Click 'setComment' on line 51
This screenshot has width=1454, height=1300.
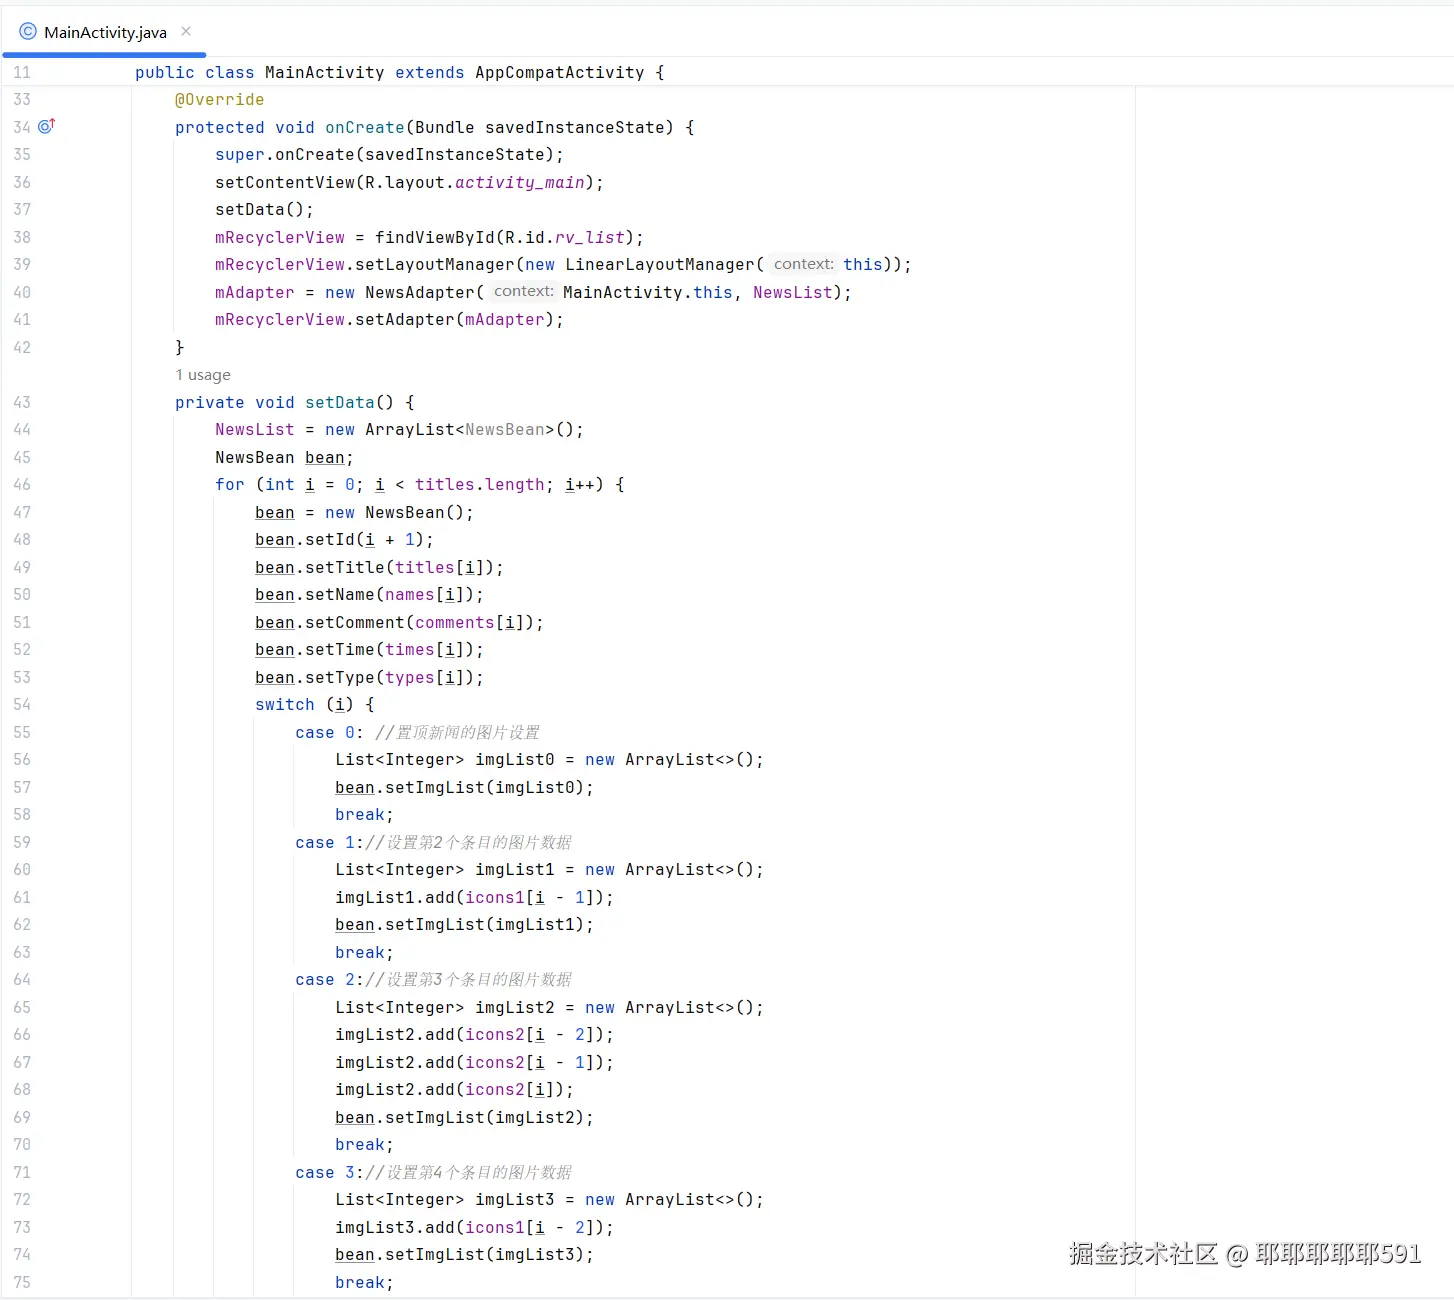pos(355,622)
